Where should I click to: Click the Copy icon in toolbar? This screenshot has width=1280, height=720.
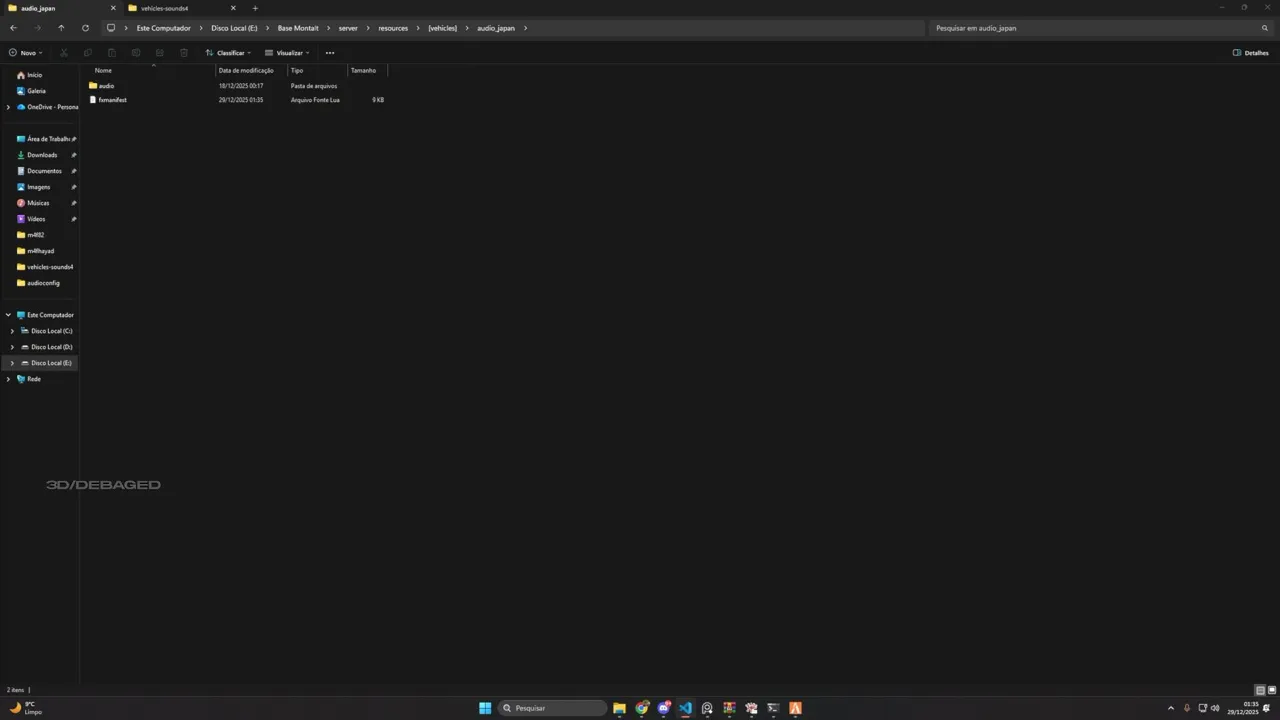[88, 53]
